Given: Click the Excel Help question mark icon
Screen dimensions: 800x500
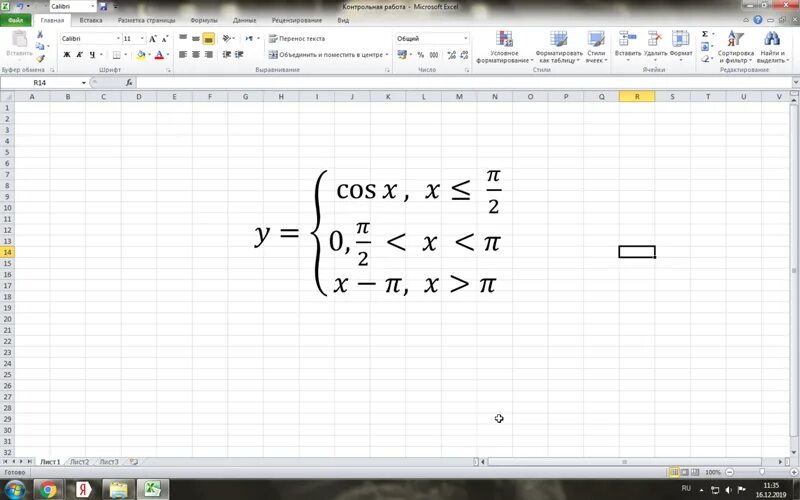Looking at the screenshot, I should (758, 20).
